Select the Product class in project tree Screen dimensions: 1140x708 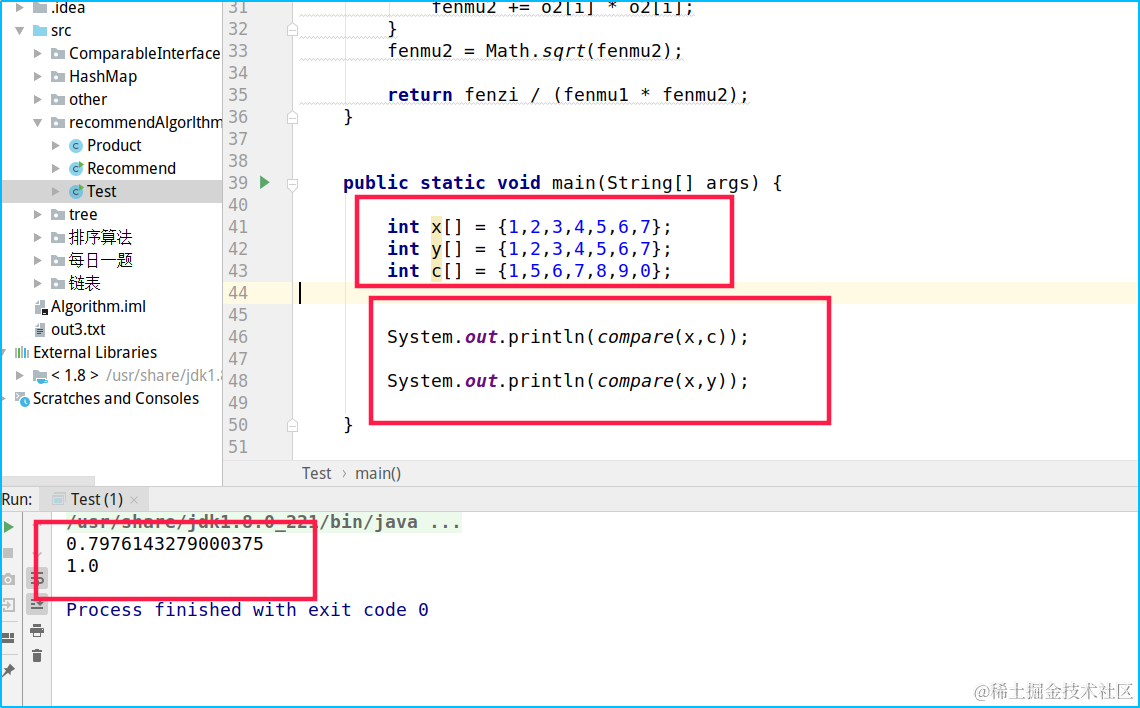click(x=114, y=145)
